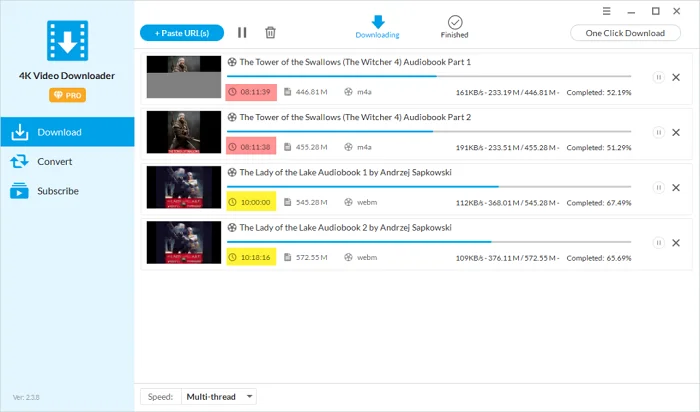The image size is (700, 412).
Task: Click webm format icon in Lake Audiobook 2 row
Action: click(x=348, y=257)
